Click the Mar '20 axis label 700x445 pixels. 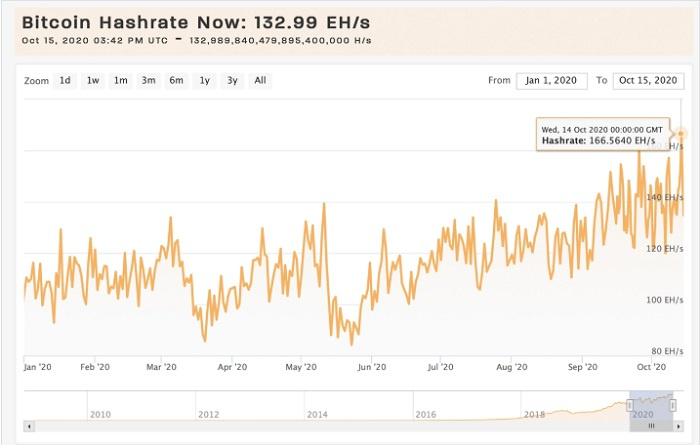coord(162,367)
